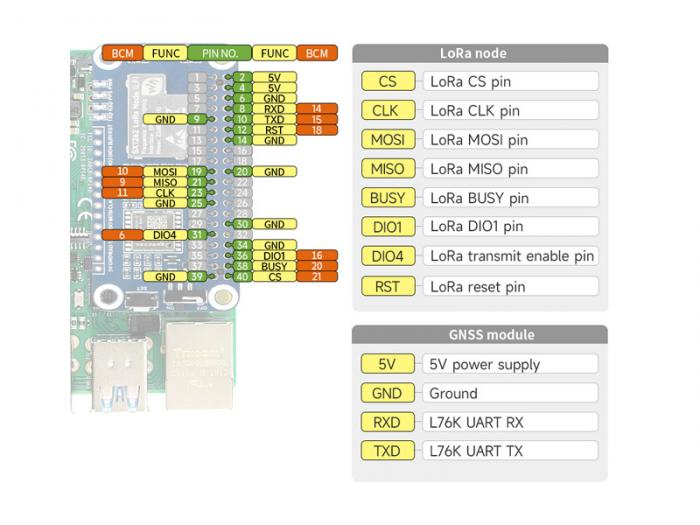Click orange BCM 15 next to TXD
Image resolution: width=700 pixels, height=525 pixels.
point(317,119)
